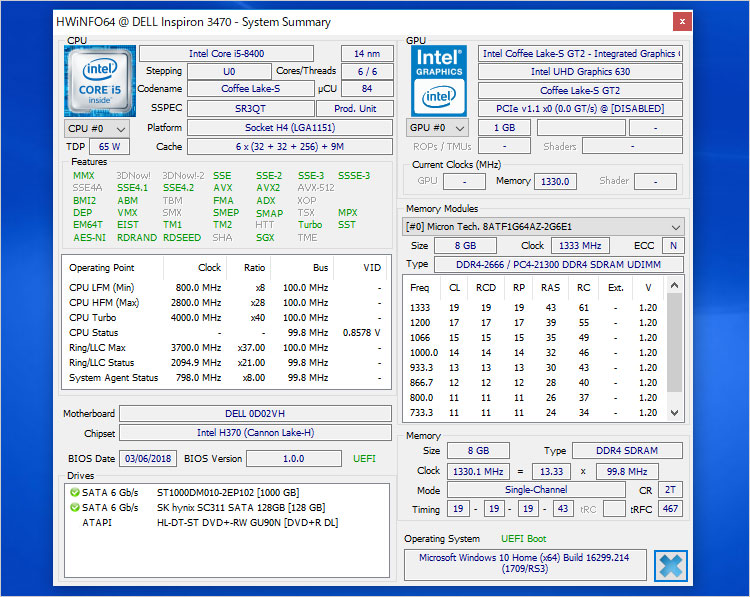The height and width of the screenshot is (597, 750).
Task: Click the green status icon for SK hynix drive
Action: coord(75,507)
